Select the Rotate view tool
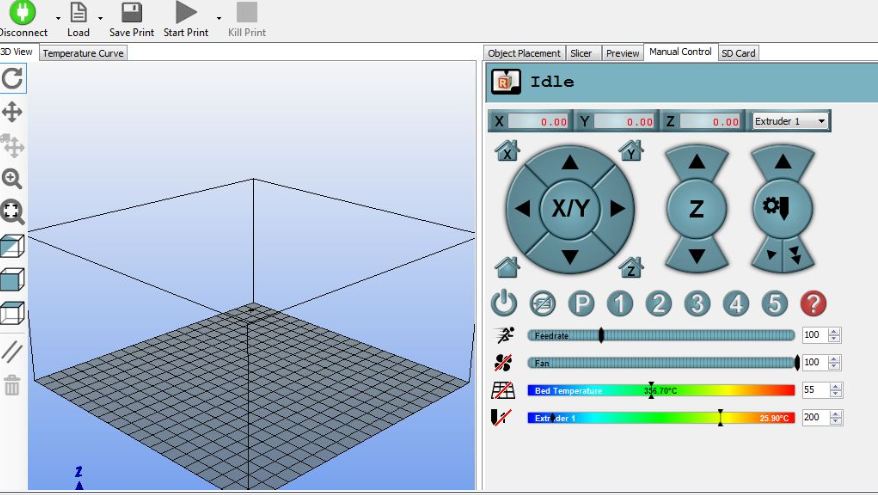The width and height of the screenshot is (878, 495). coord(12,78)
